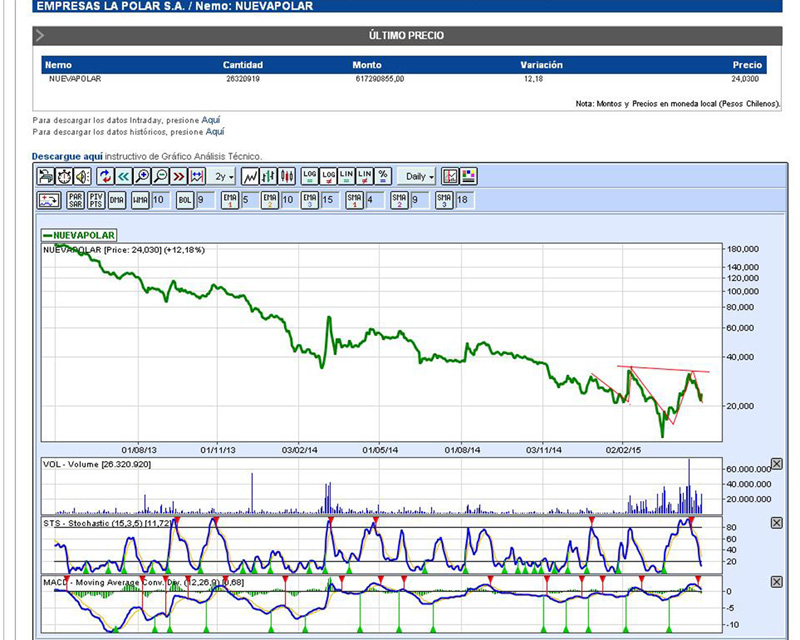Refresh the chart with the reload arrows

[x=105, y=177]
